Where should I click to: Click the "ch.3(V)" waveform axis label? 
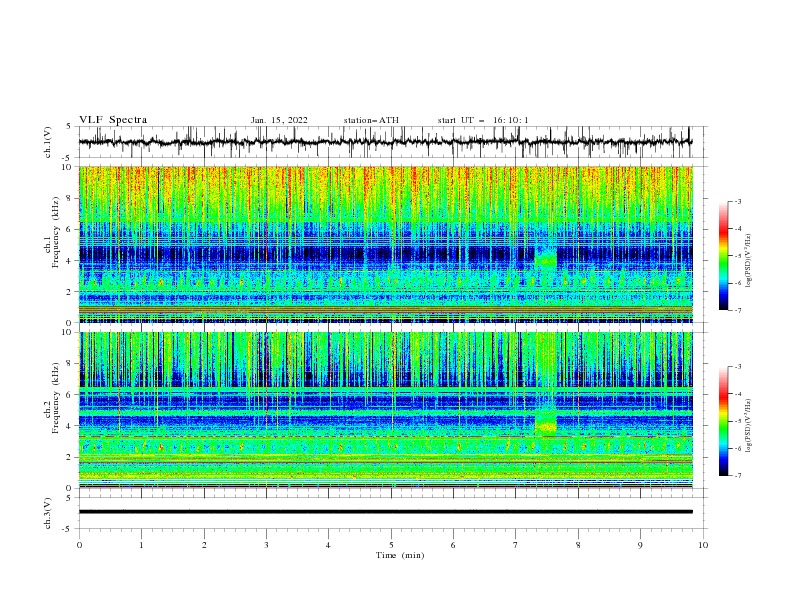point(48,513)
